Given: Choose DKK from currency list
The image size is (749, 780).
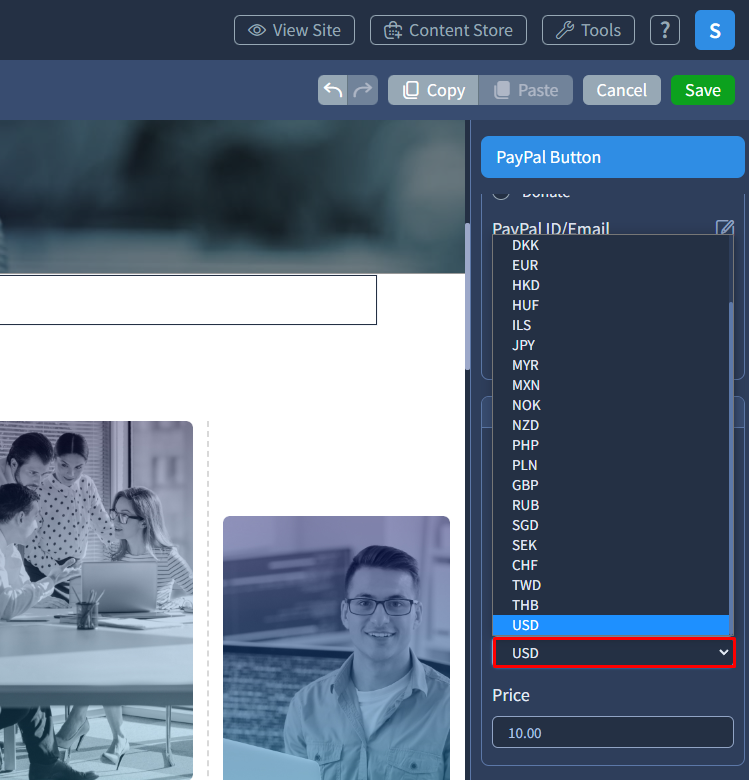Looking at the screenshot, I should point(611,245).
